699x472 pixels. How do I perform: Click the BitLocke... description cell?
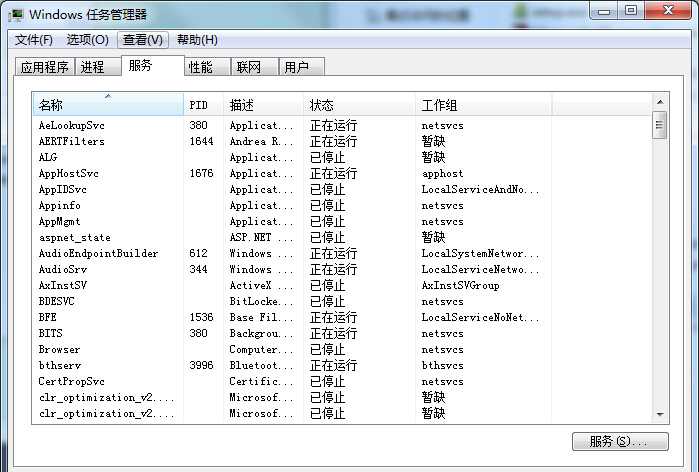pyautogui.click(x=262, y=302)
